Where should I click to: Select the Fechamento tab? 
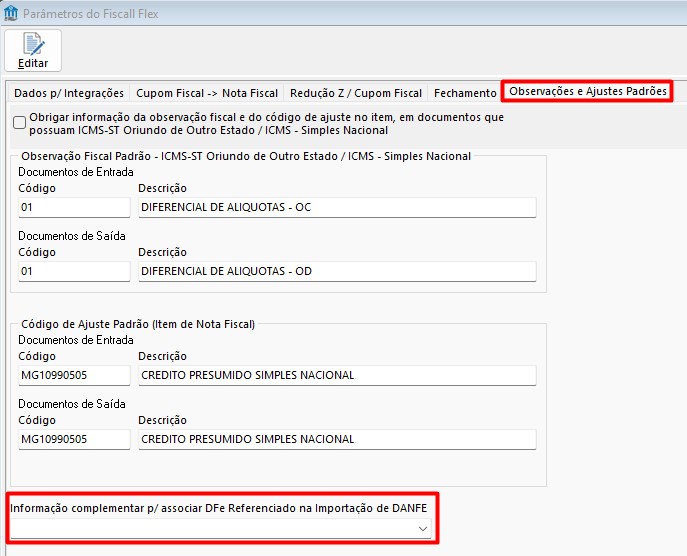pyautogui.click(x=465, y=93)
